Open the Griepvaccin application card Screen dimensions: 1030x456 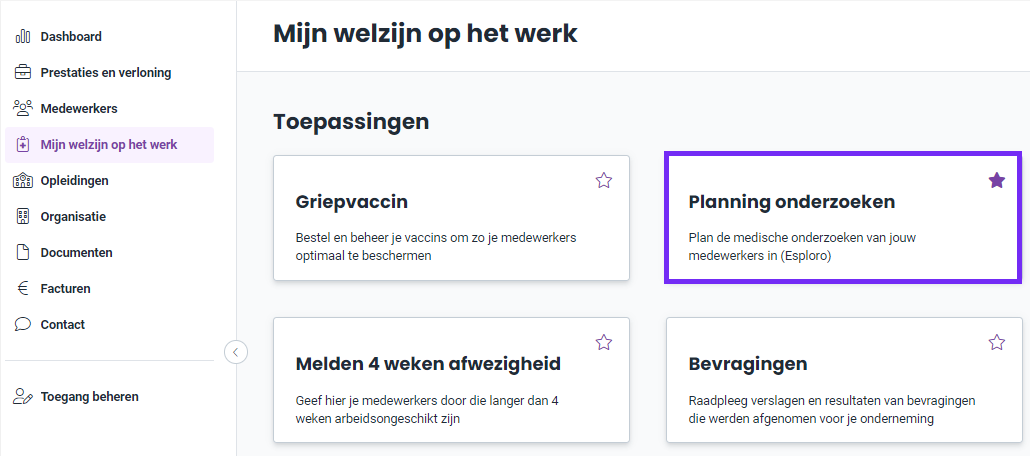coord(451,218)
